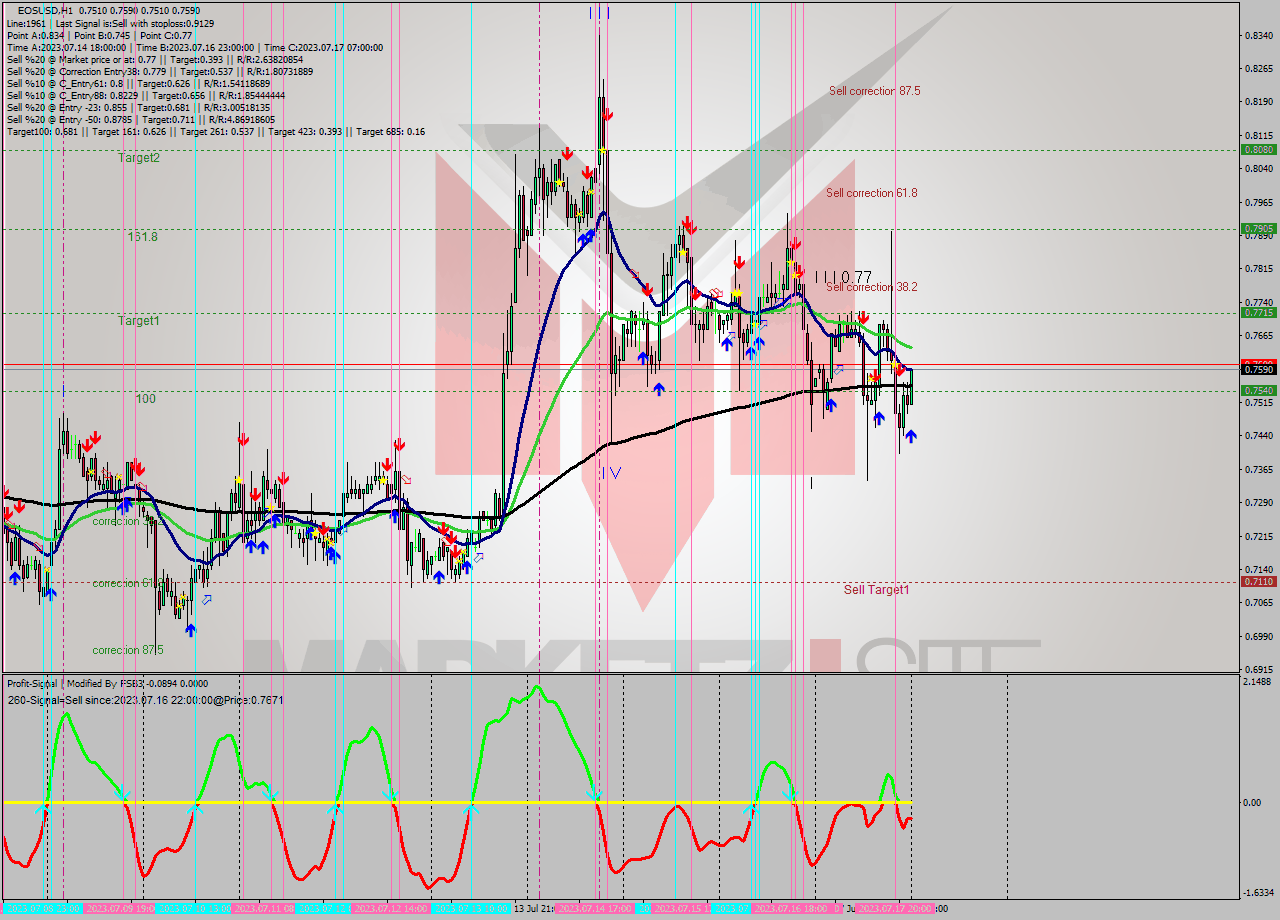Click the 0.7290 price axis value
Viewport: 1280px width, 920px height.
click(x=1258, y=503)
